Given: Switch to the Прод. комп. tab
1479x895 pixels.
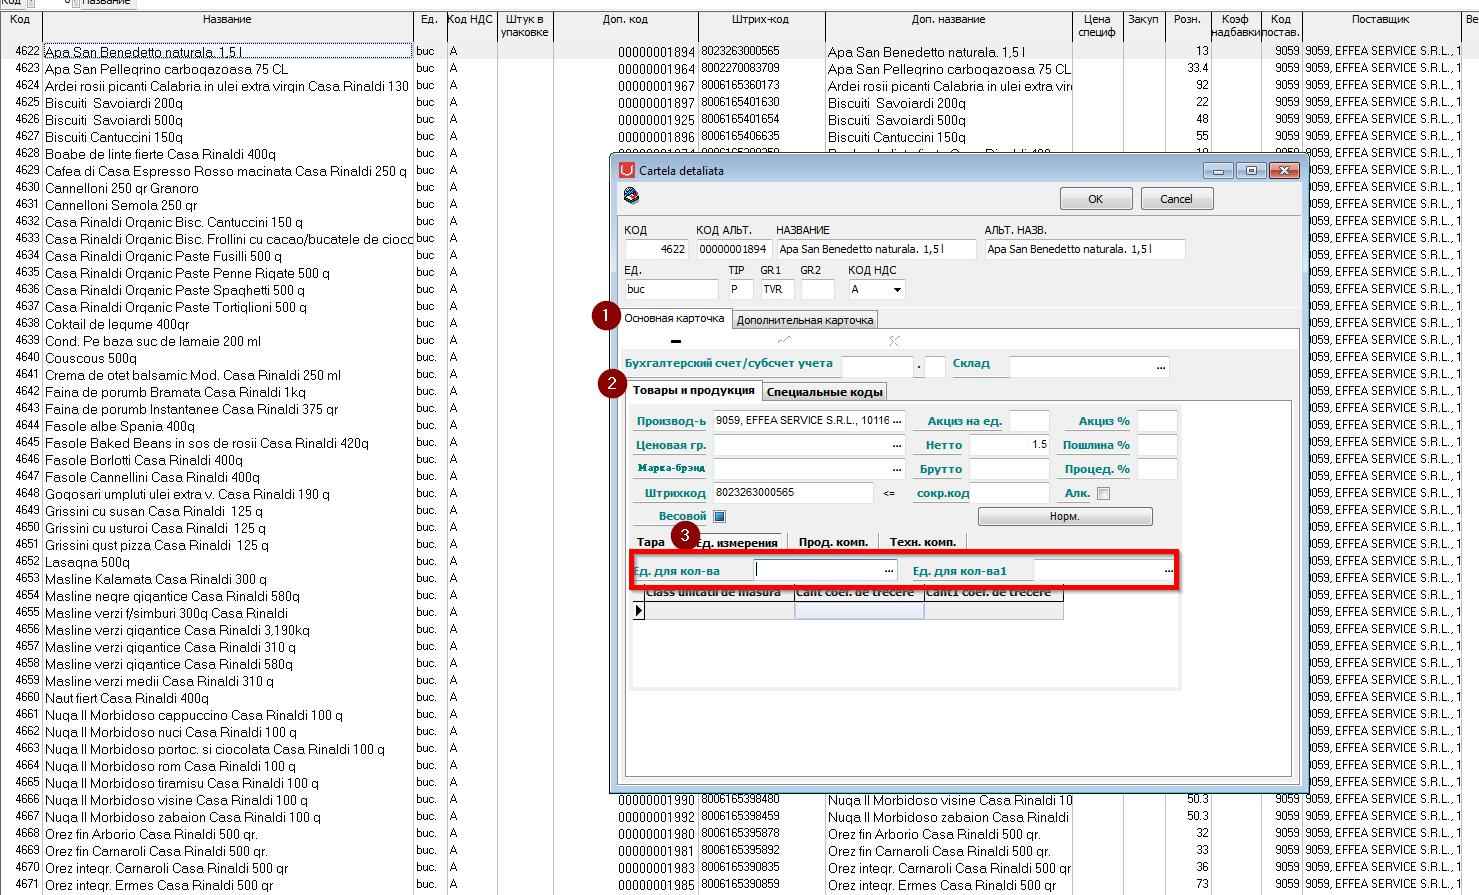Looking at the screenshot, I should point(832,542).
